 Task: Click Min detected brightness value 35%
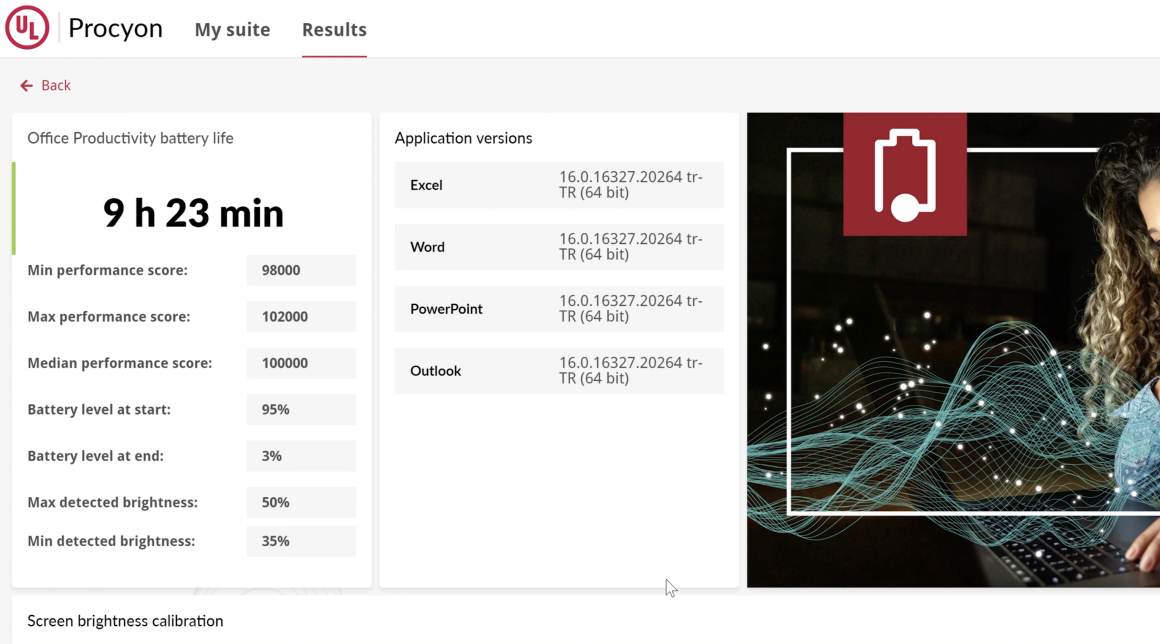click(301, 541)
